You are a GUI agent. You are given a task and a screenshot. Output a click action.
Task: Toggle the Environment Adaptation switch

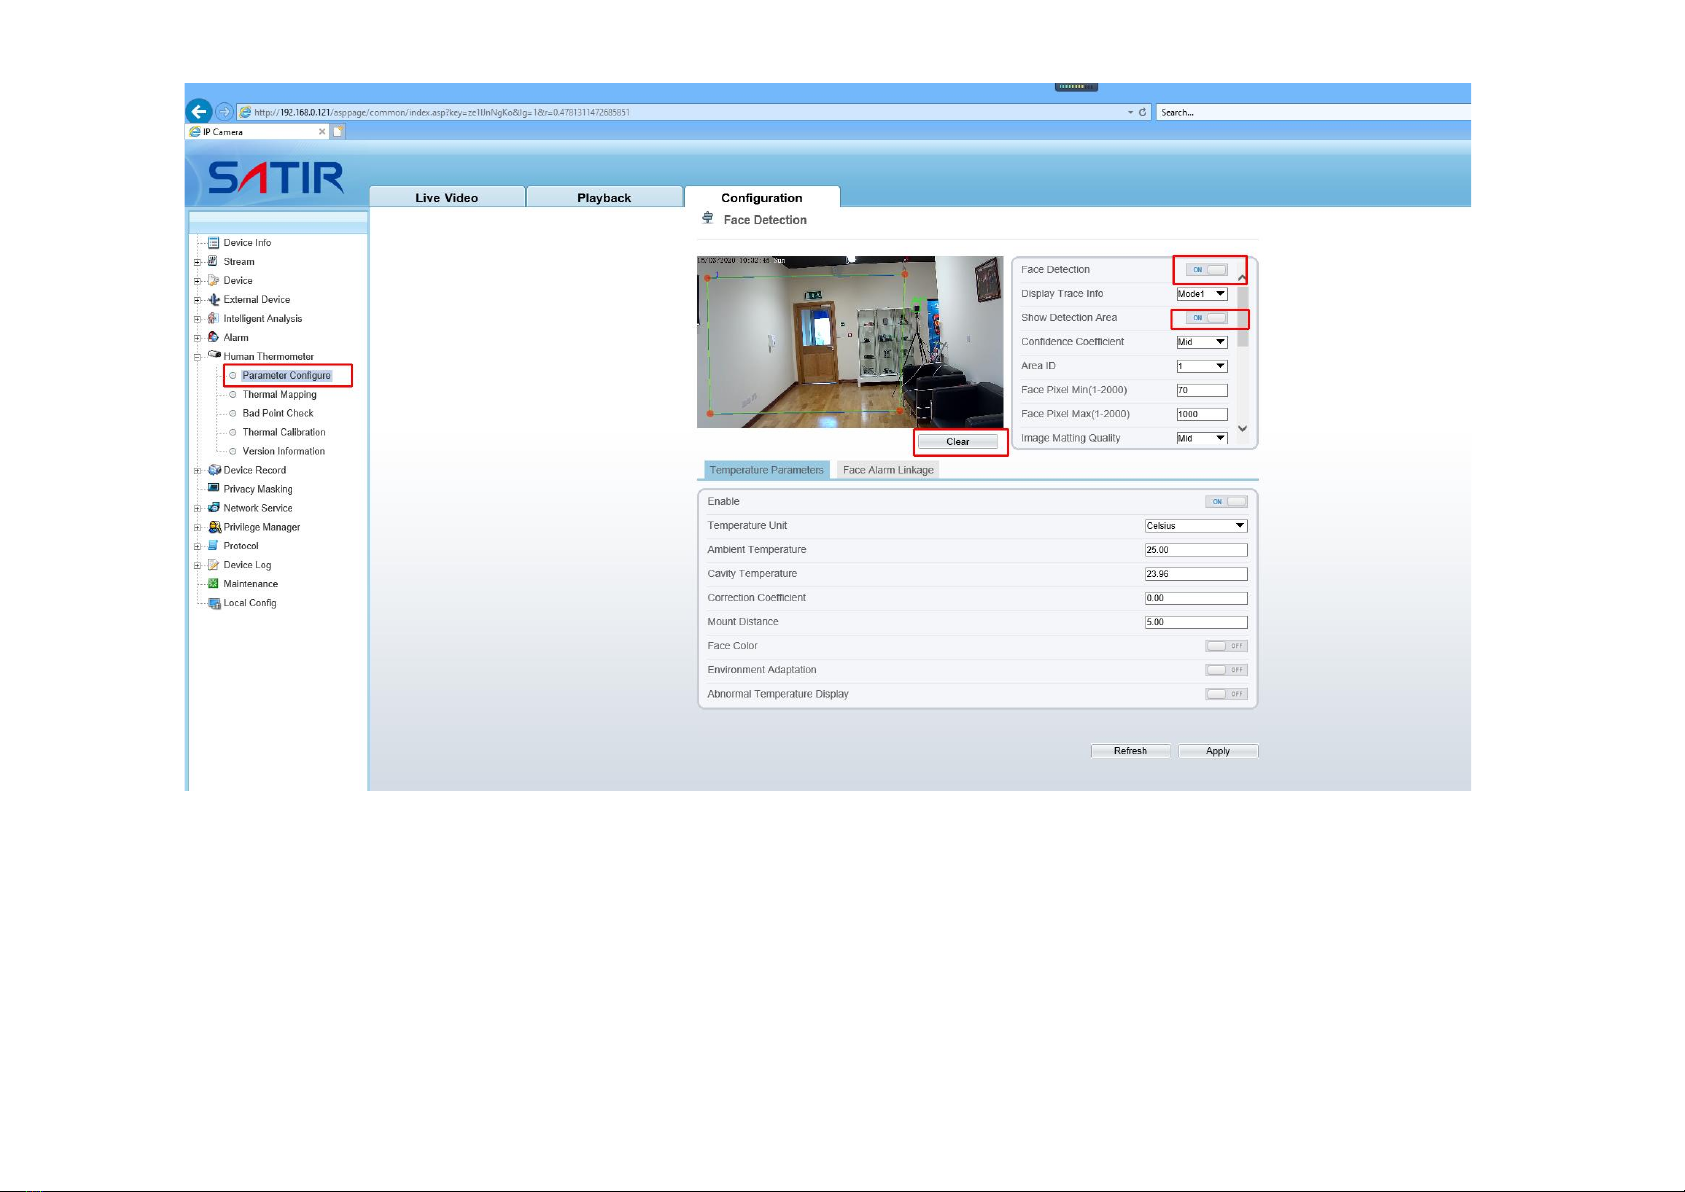coord(1227,670)
